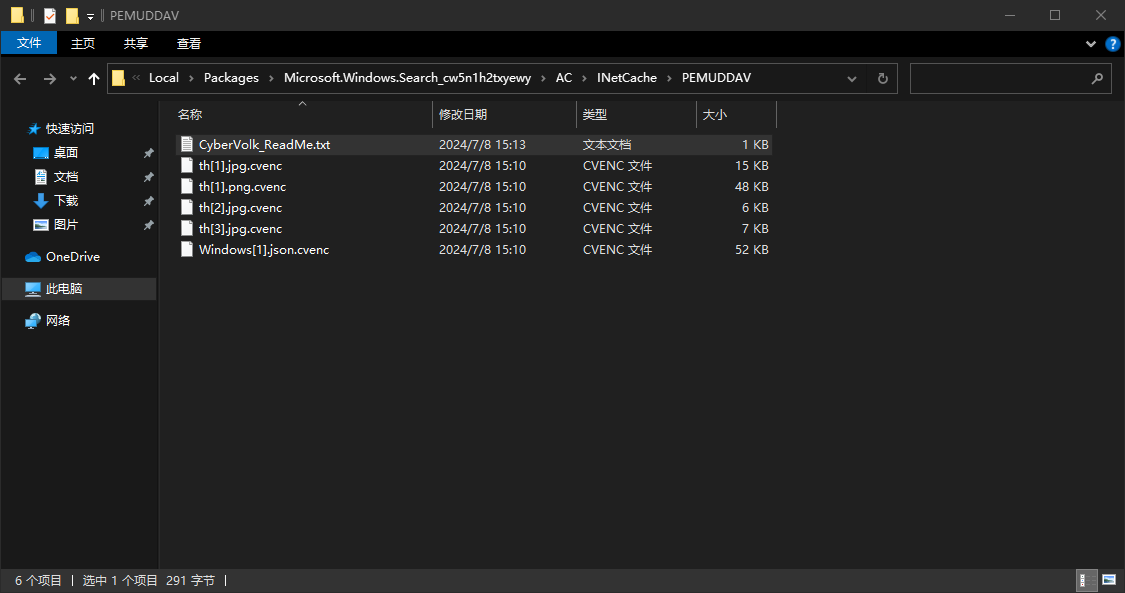Viewport: 1125px width, 593px height.
Task: Open the recent locations dropdown arrow
Action: (x=73, y=79)
